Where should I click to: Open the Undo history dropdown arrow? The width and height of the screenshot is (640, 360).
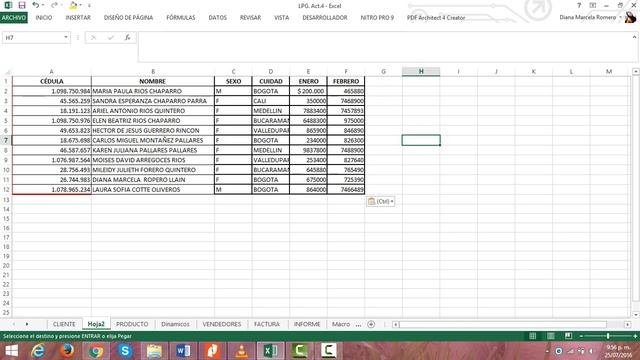(43, 5)
